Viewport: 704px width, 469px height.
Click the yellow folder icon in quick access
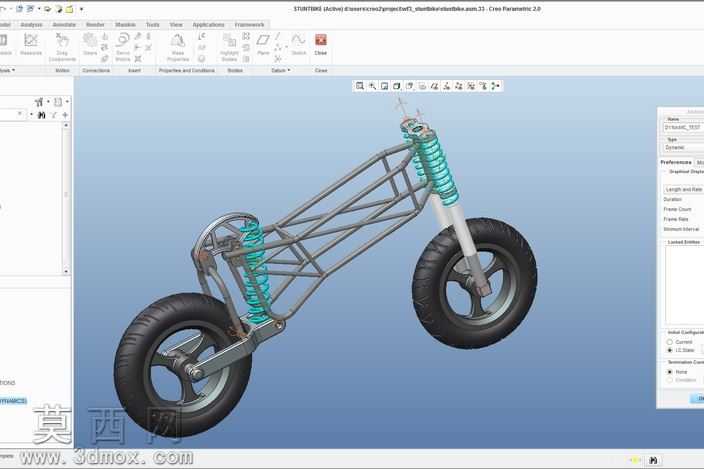click(70, 9)
